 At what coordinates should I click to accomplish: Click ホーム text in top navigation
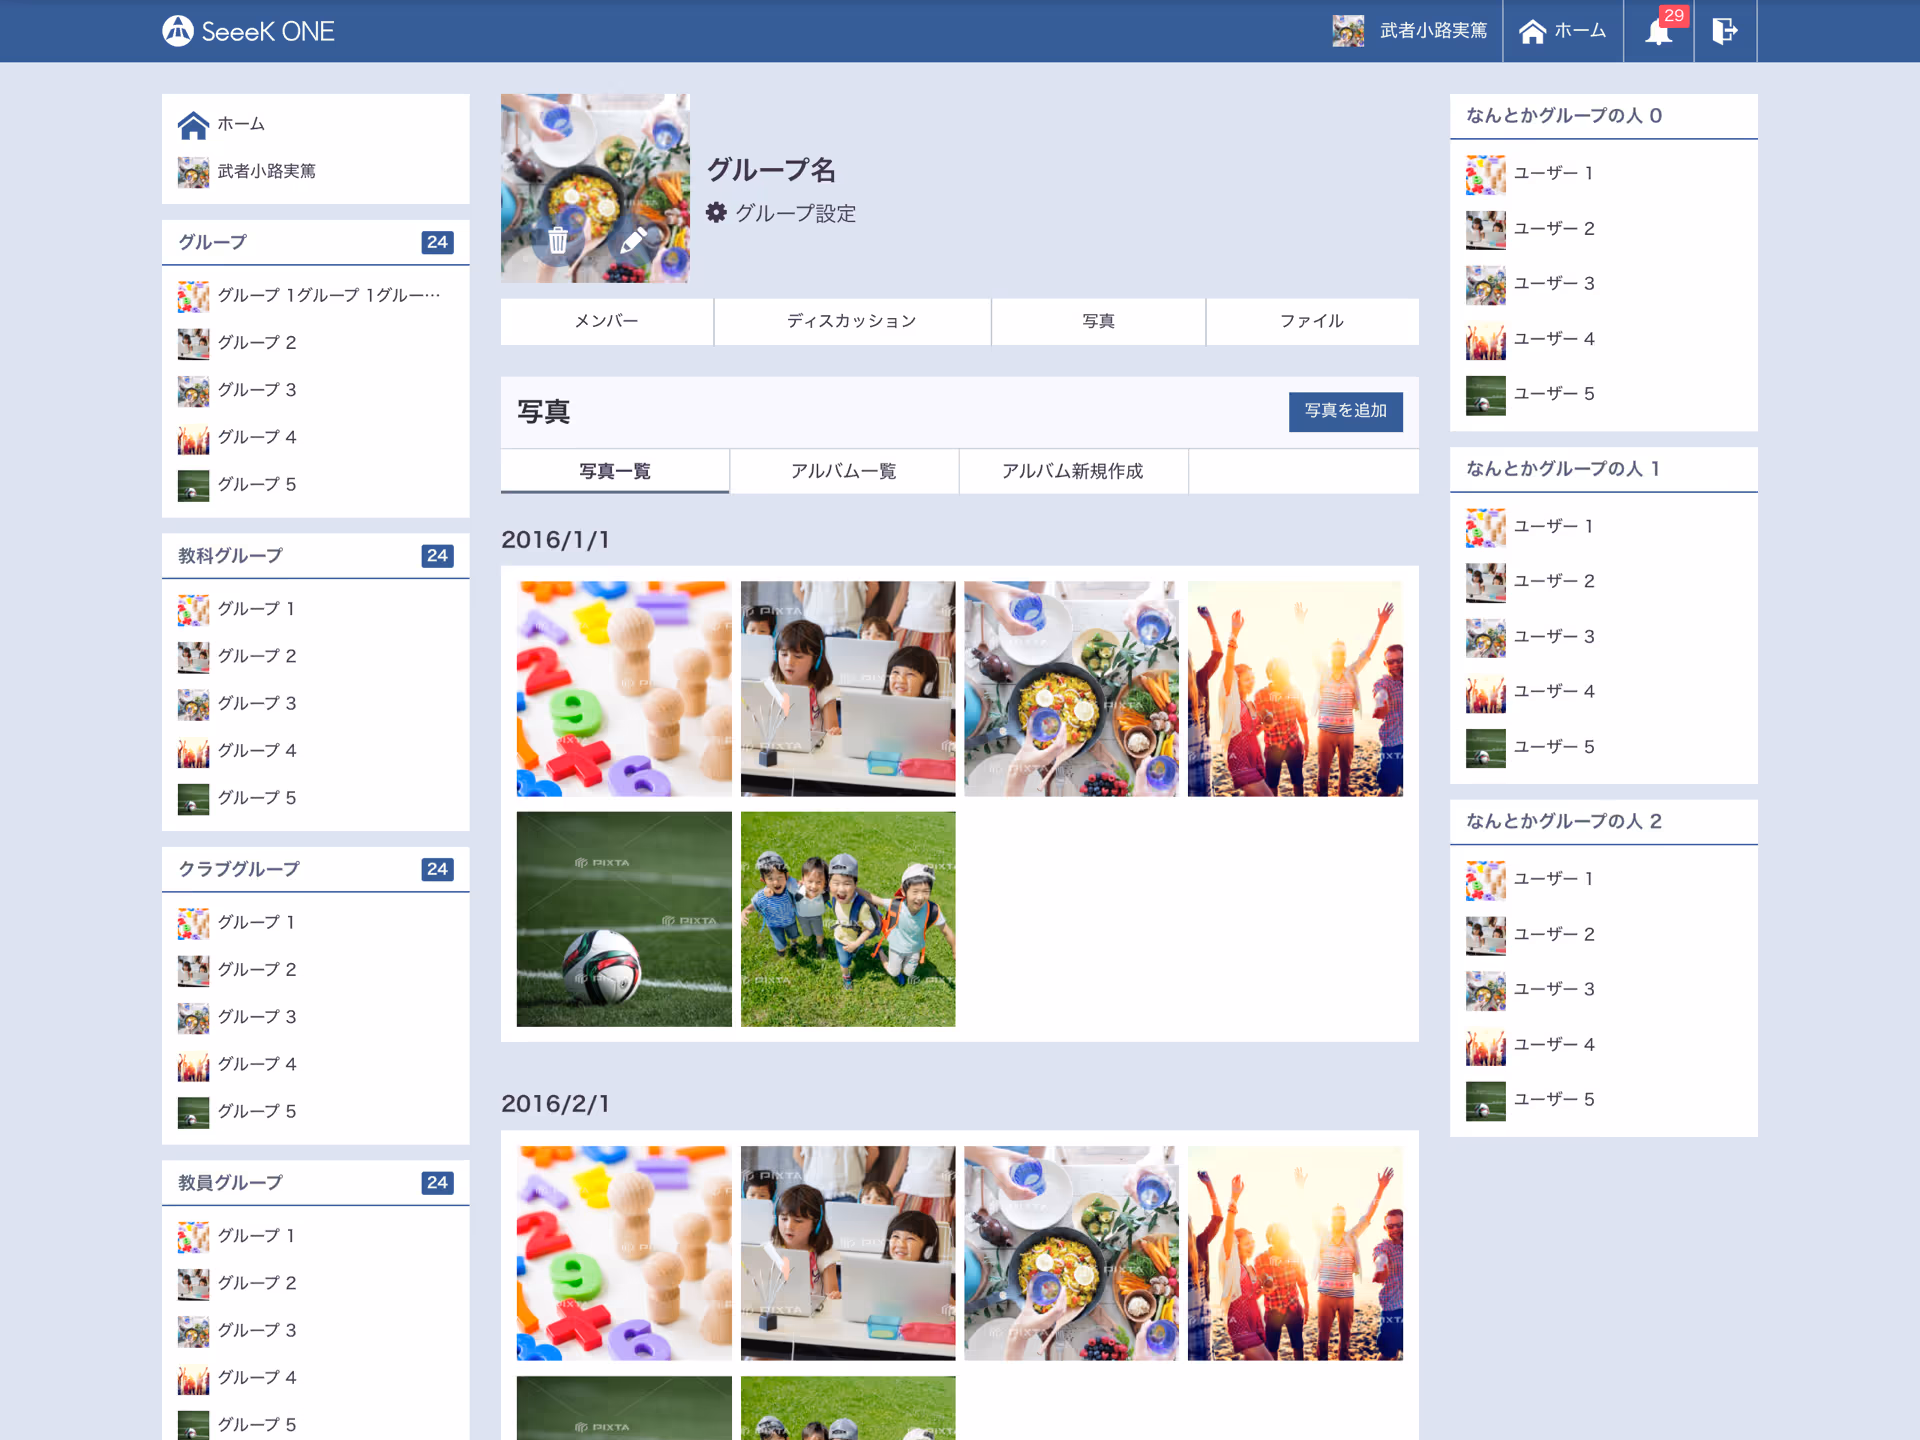1580,31
